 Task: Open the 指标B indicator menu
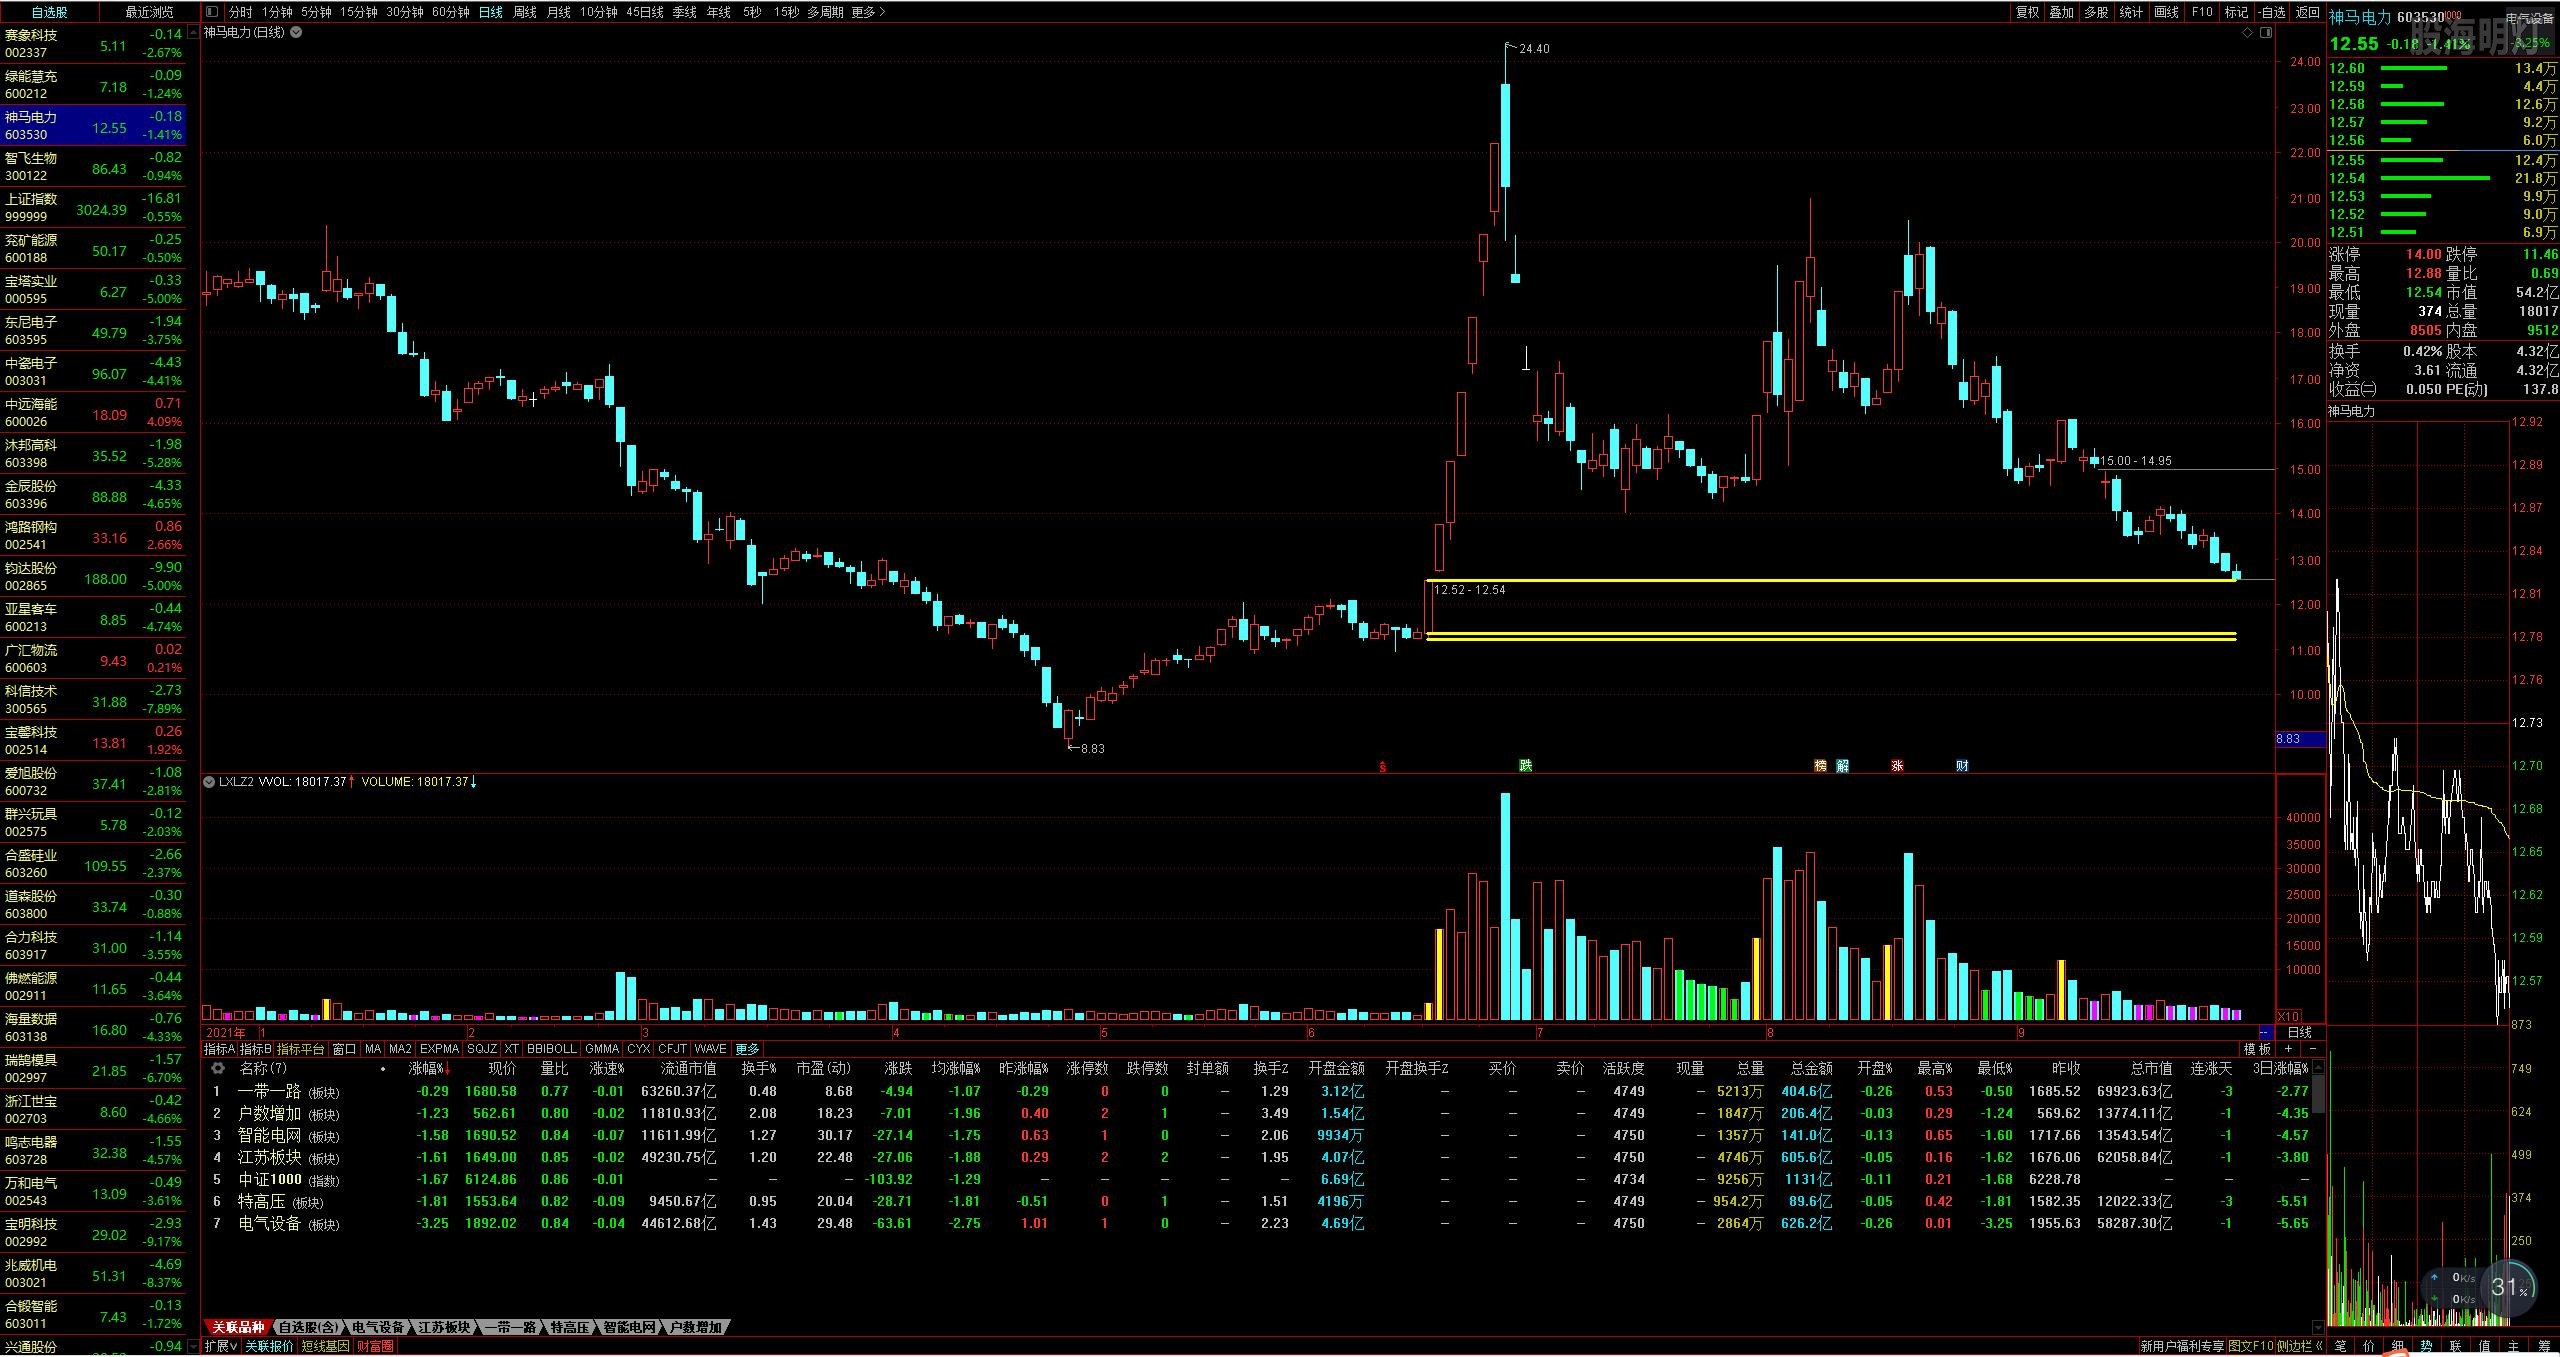coord(256,1049)
